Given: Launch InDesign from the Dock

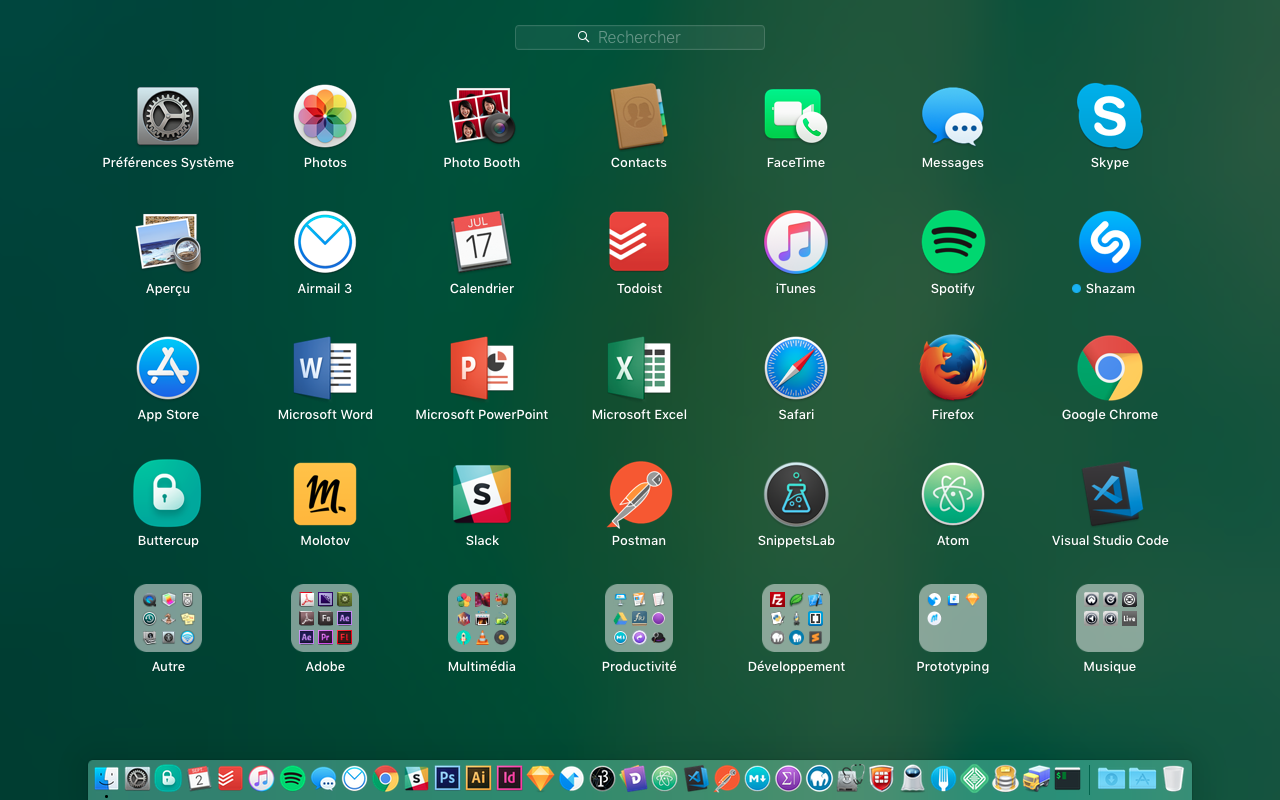Looking at the screenshot, I should click(509, 778).
